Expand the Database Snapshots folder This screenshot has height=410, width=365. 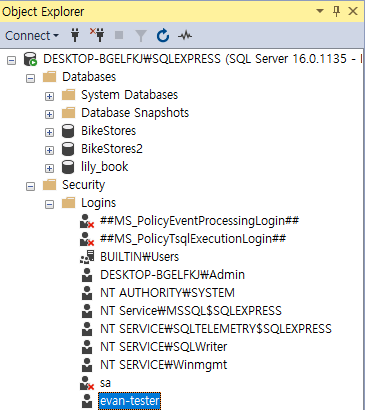coord(49,115)
